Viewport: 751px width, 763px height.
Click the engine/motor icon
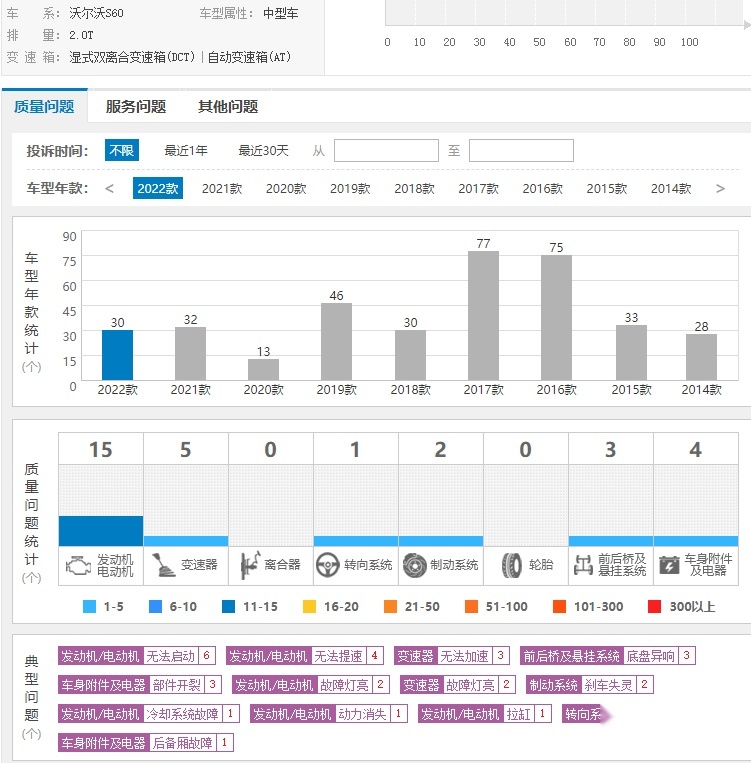(78, 565)
